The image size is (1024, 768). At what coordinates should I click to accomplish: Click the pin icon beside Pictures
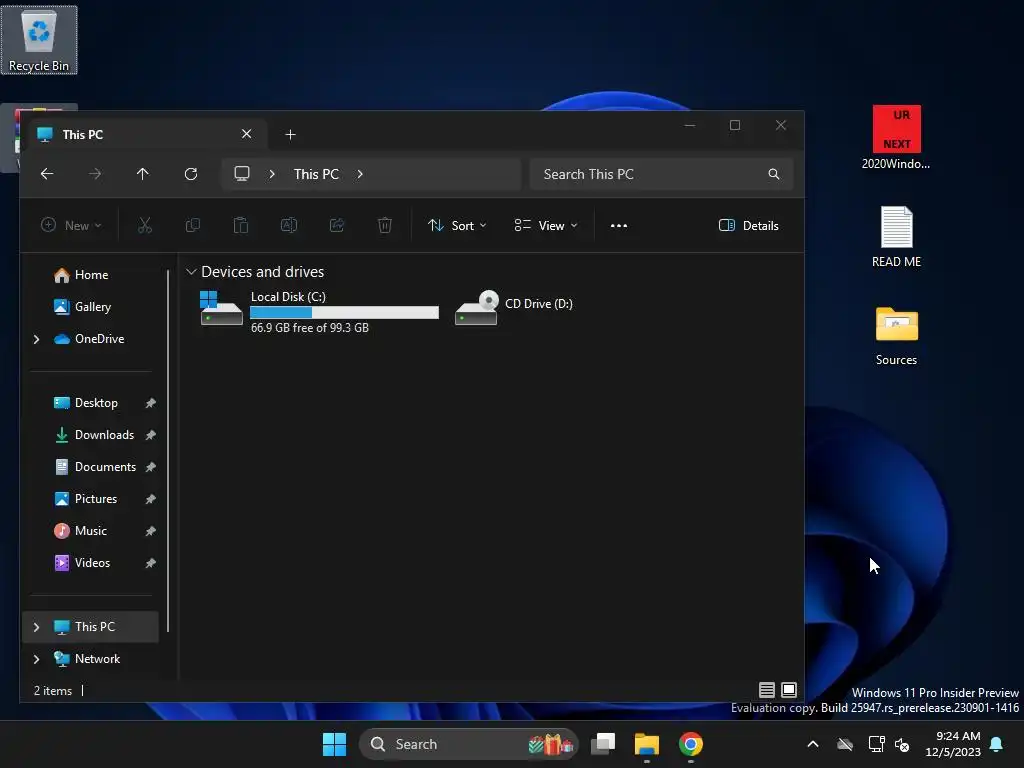150,499
